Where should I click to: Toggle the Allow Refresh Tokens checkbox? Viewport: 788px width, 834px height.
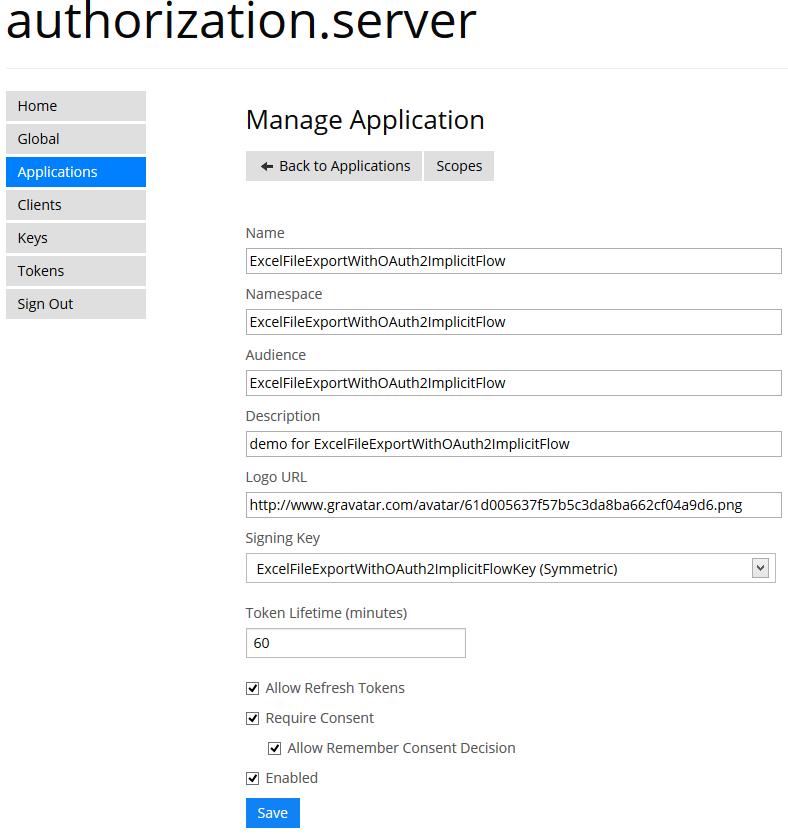click(253, 688)
